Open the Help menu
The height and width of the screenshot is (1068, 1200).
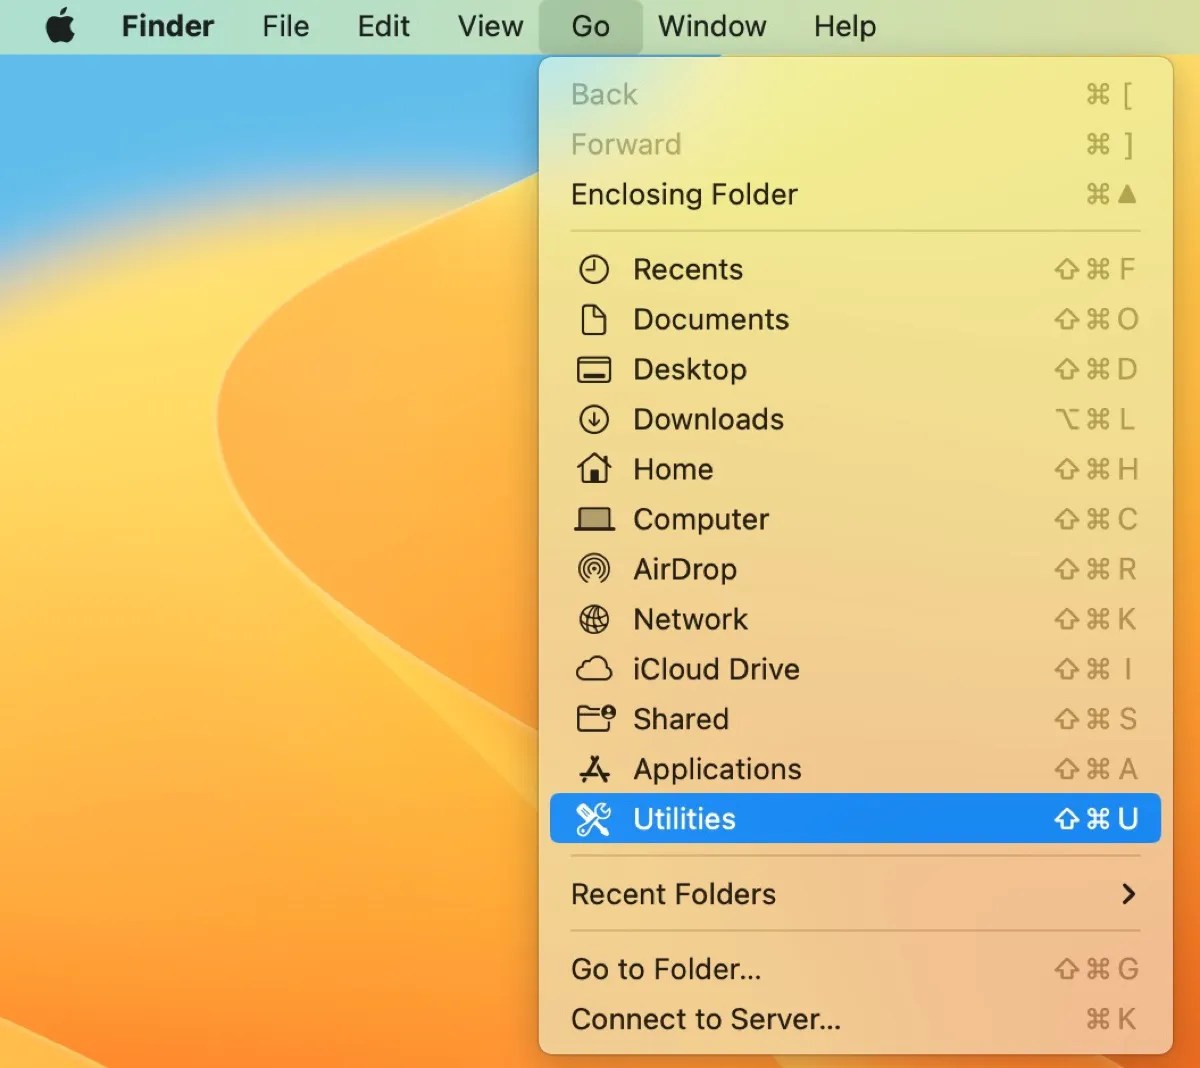(x=844, y=26)
